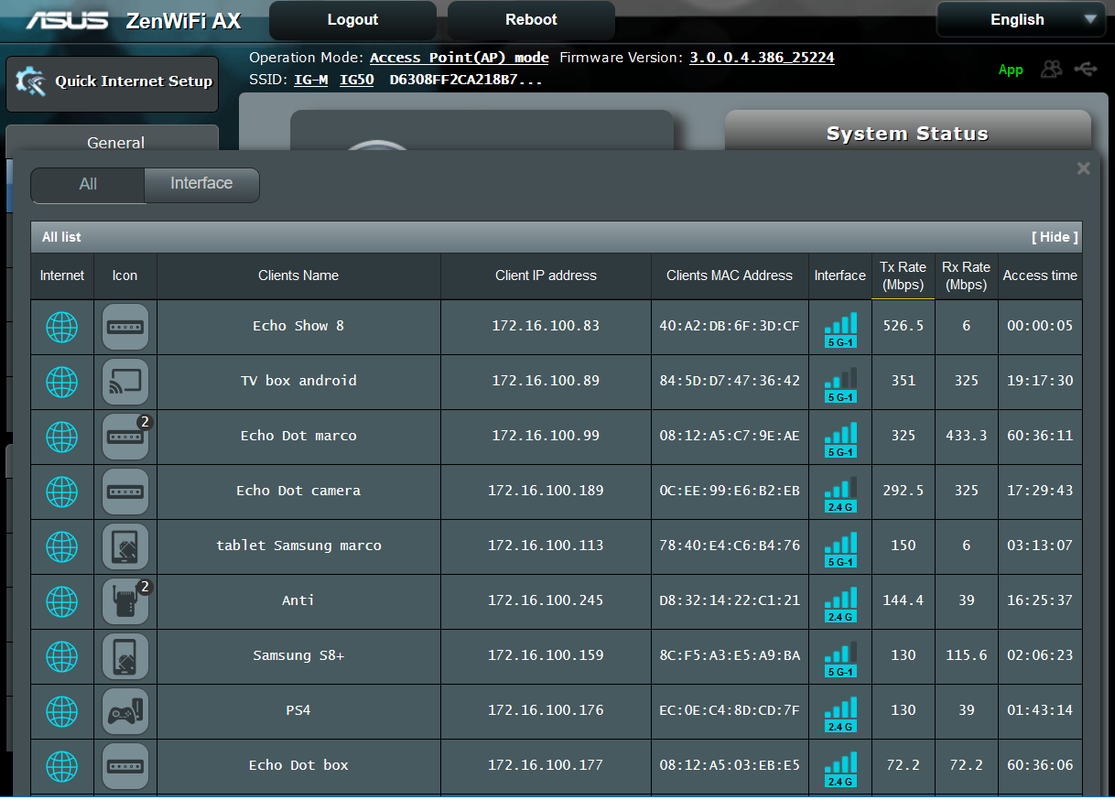Image resolution: width=1115 pixels, height=800 pixels.
Task: Open the IG-M SSID link
Action: (311, 80)
